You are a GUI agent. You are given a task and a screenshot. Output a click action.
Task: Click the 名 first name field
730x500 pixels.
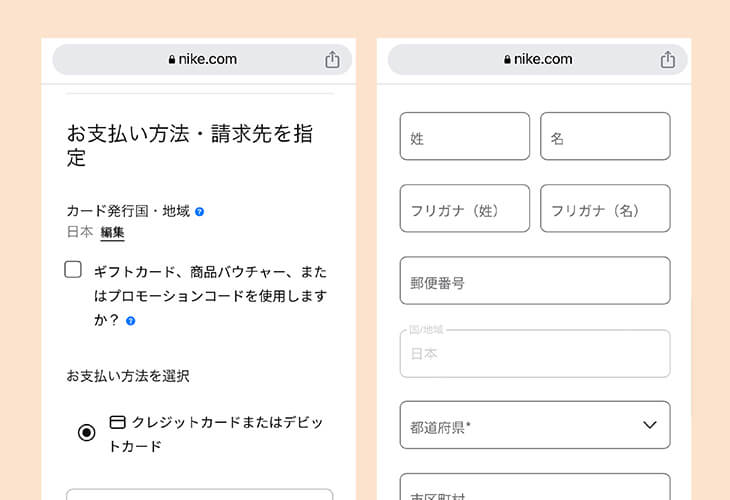[605, 137]
